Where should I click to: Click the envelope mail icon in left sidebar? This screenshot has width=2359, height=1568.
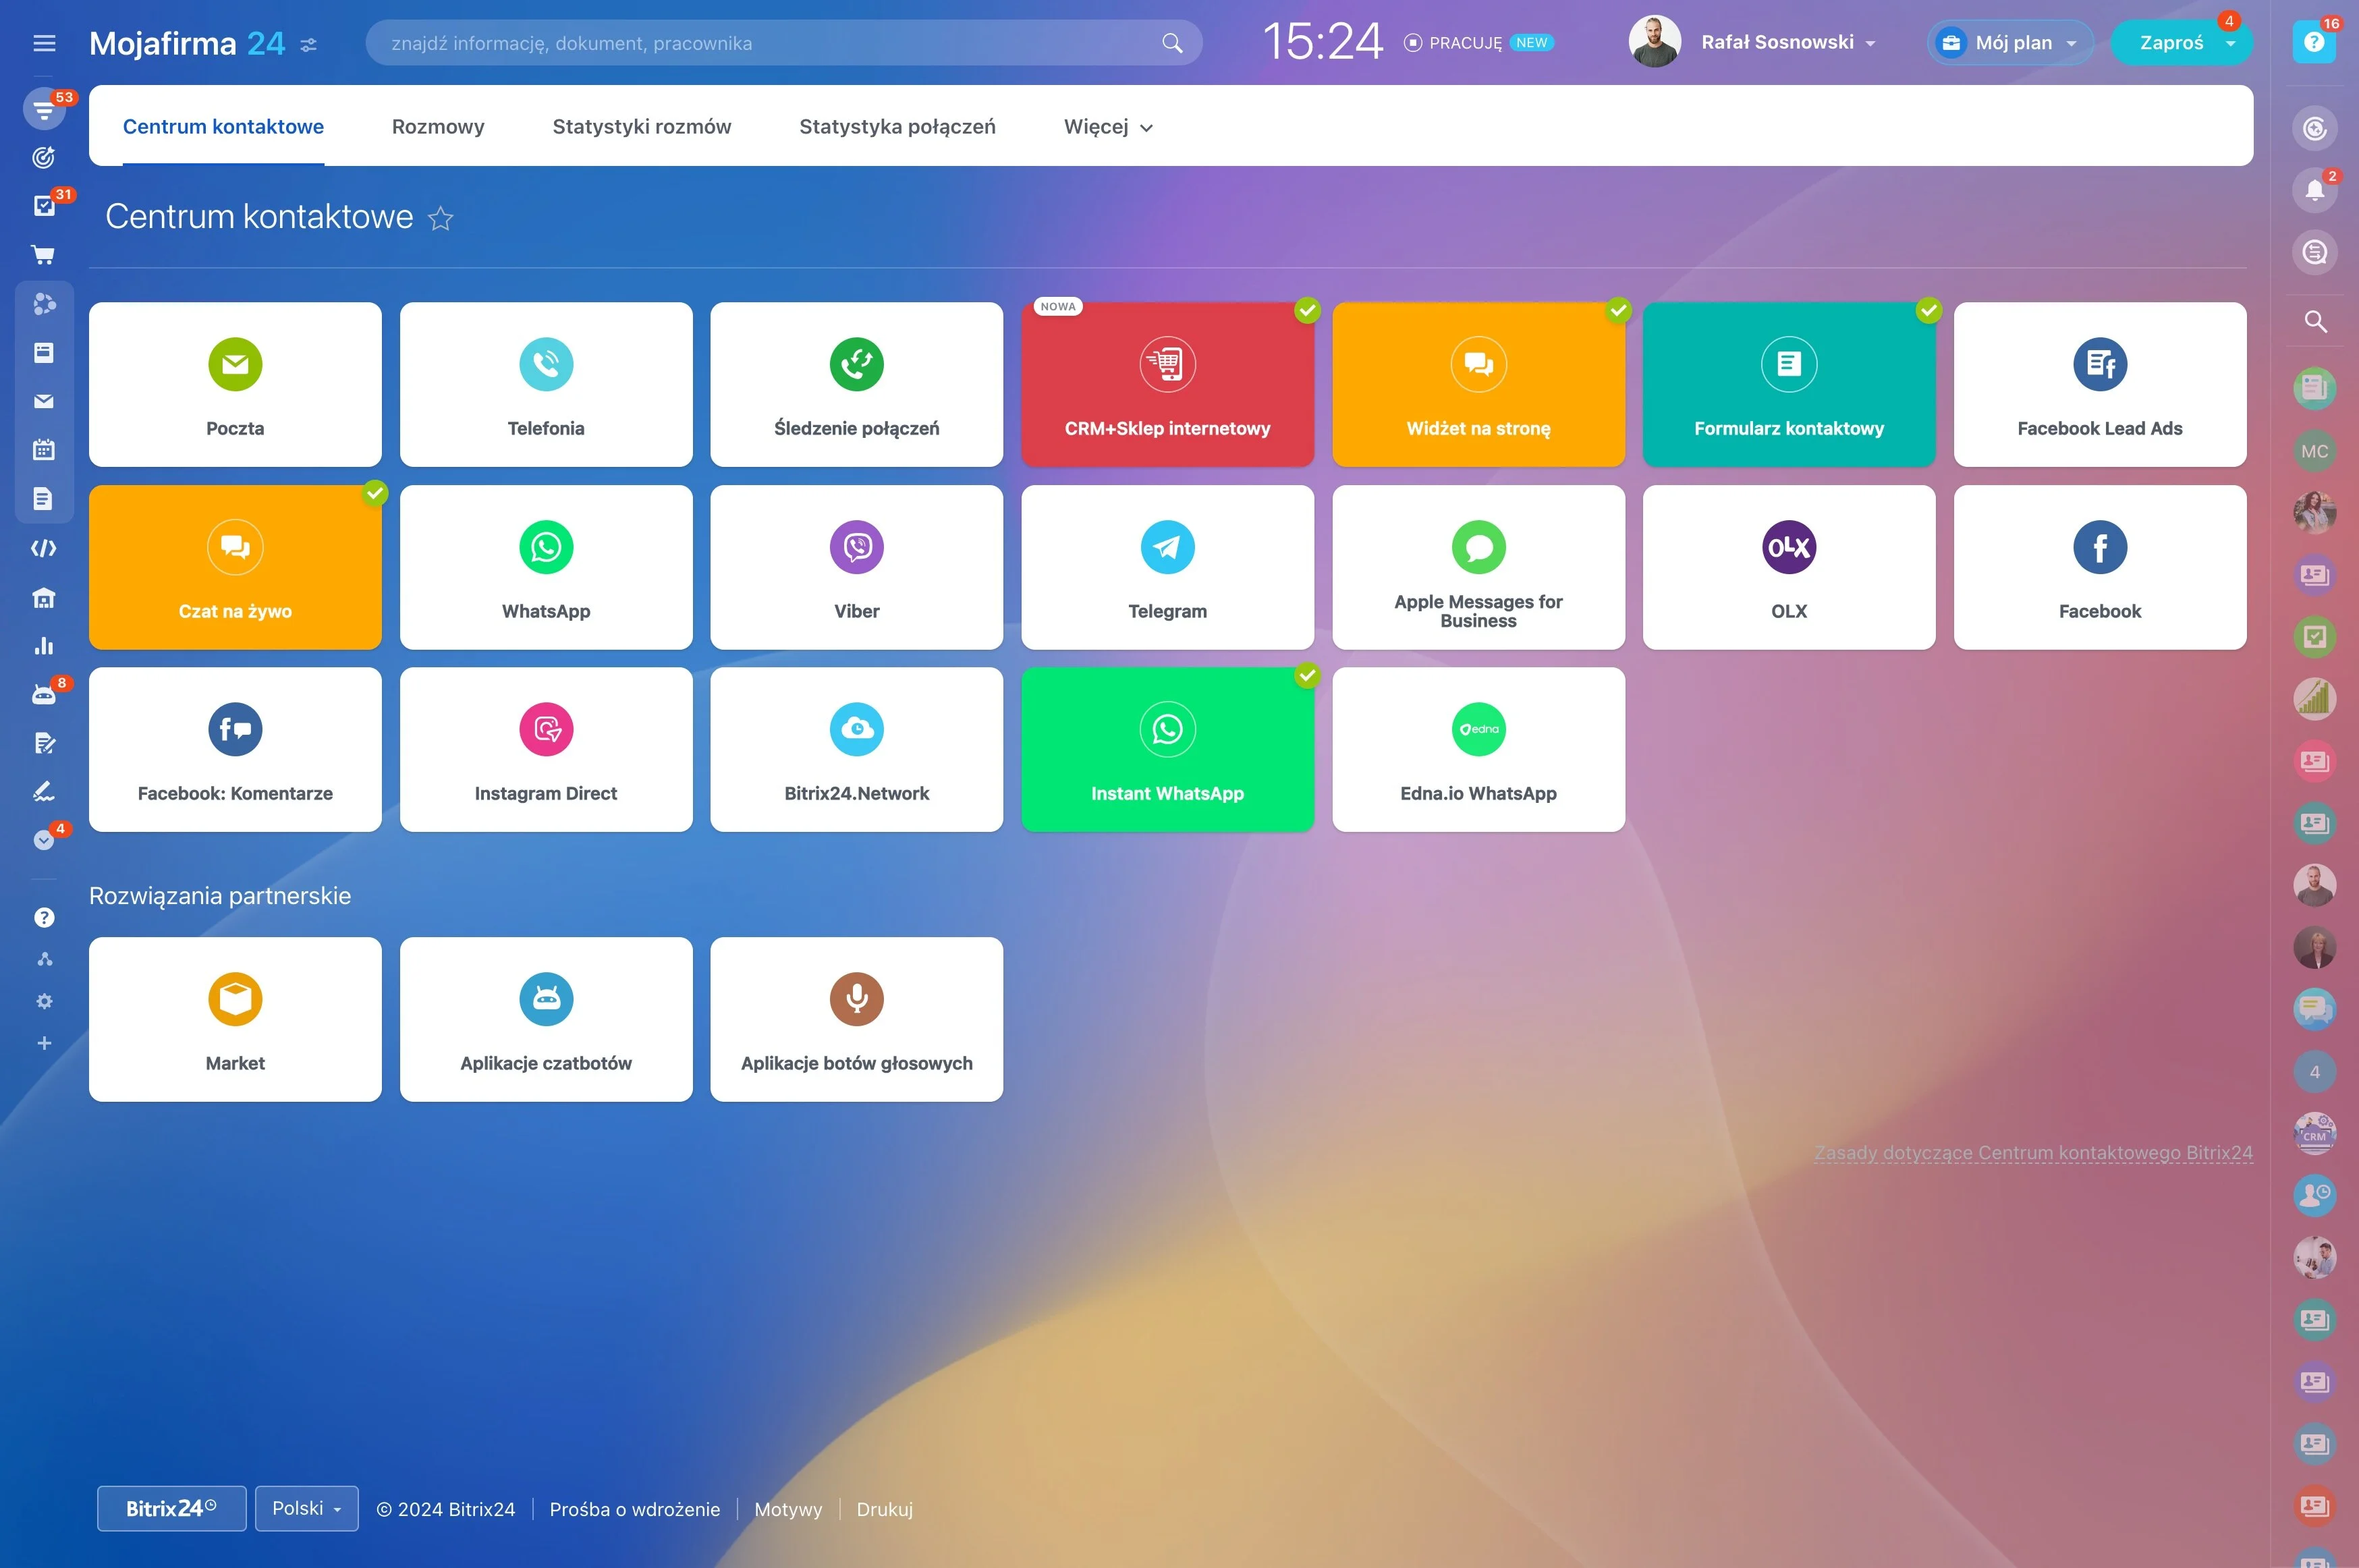coord(43,401)
